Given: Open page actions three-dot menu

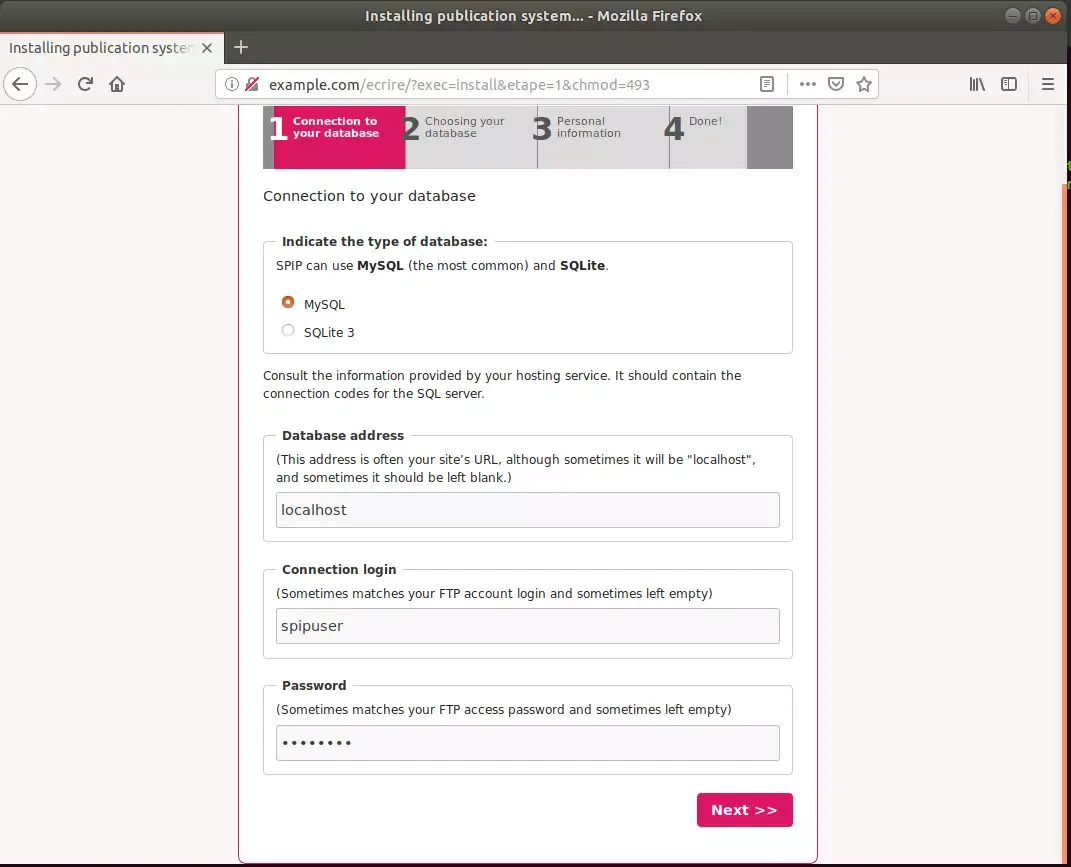Looking at the screenshot, I should pyautogui.click(x=807, y=84).
